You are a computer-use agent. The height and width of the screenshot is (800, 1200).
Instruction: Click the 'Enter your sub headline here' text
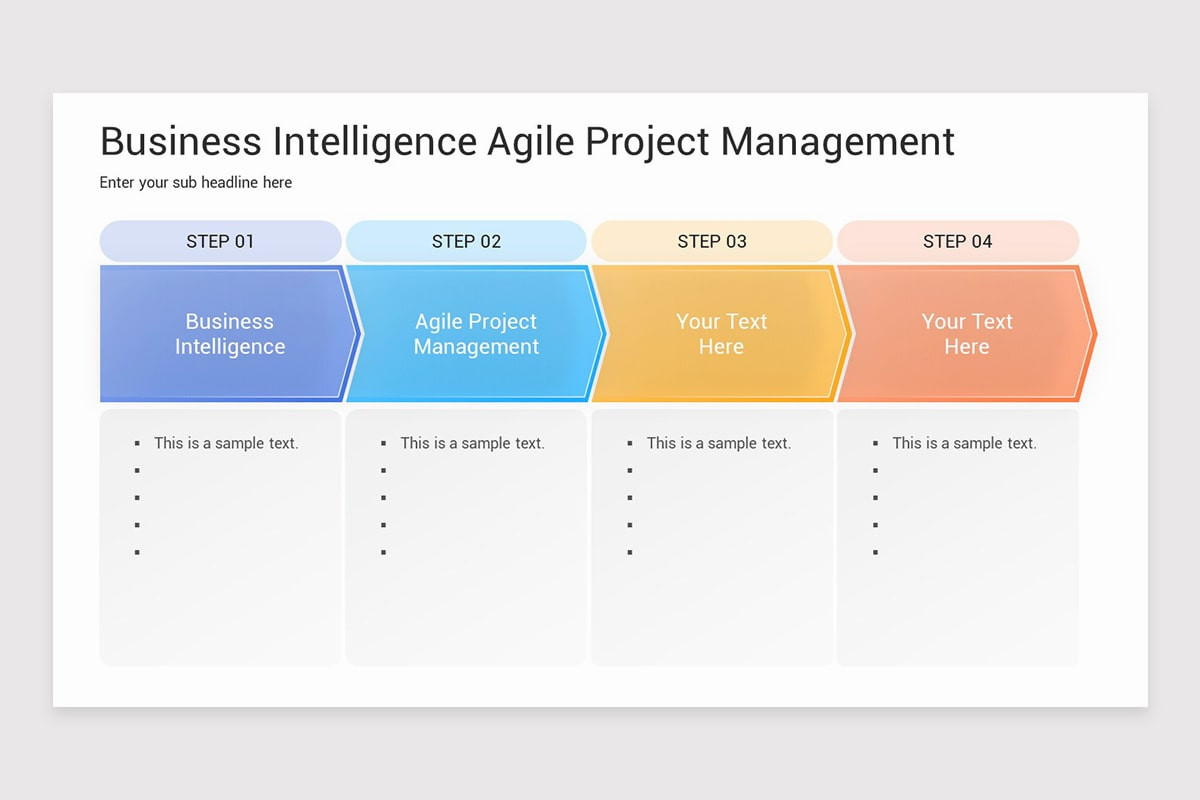[x=196, y=183]
